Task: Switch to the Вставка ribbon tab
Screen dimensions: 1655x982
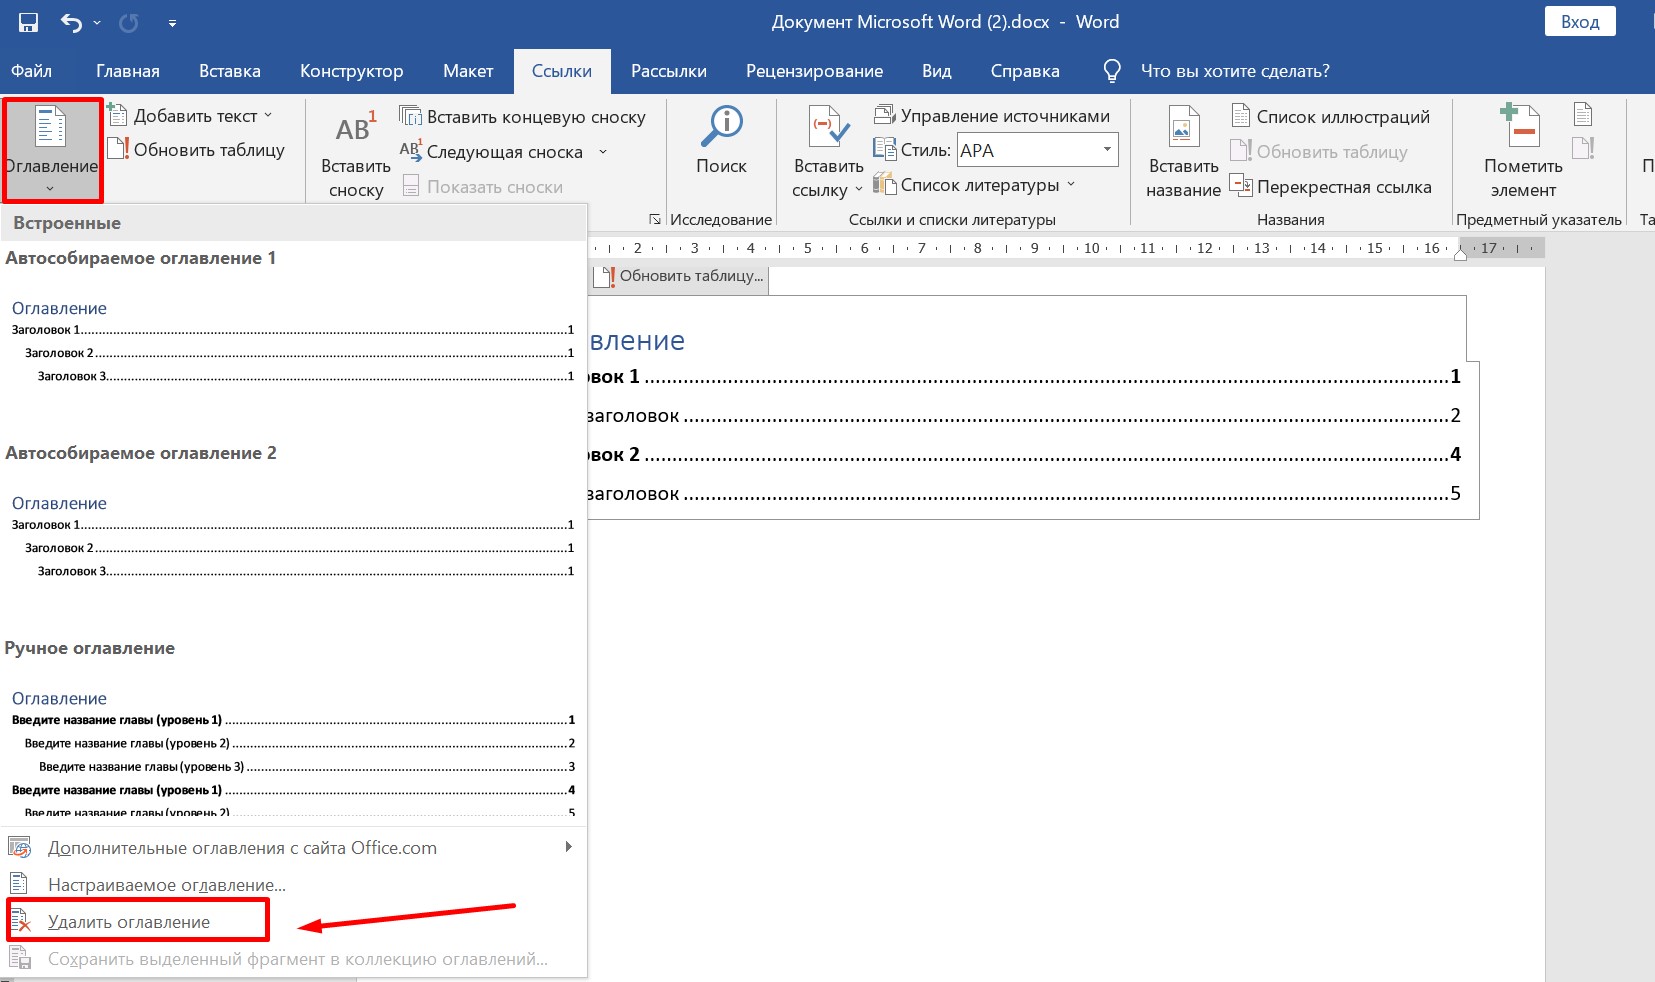Action: [229, 71]
